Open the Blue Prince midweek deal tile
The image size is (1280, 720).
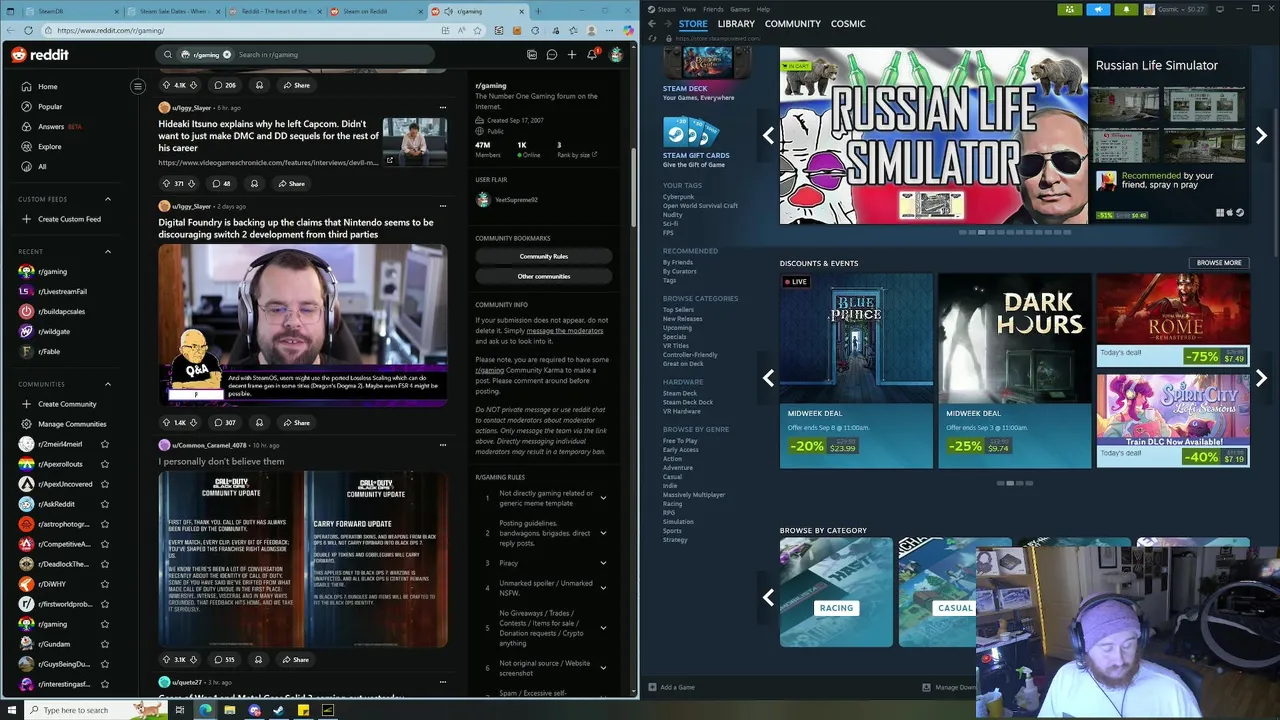pyautogui.click(x=855, y=371)
